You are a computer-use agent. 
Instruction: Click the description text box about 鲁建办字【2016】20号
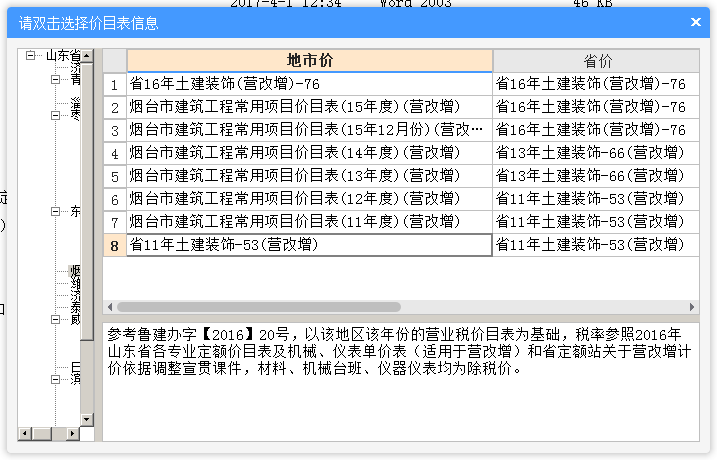coord(401,382)
